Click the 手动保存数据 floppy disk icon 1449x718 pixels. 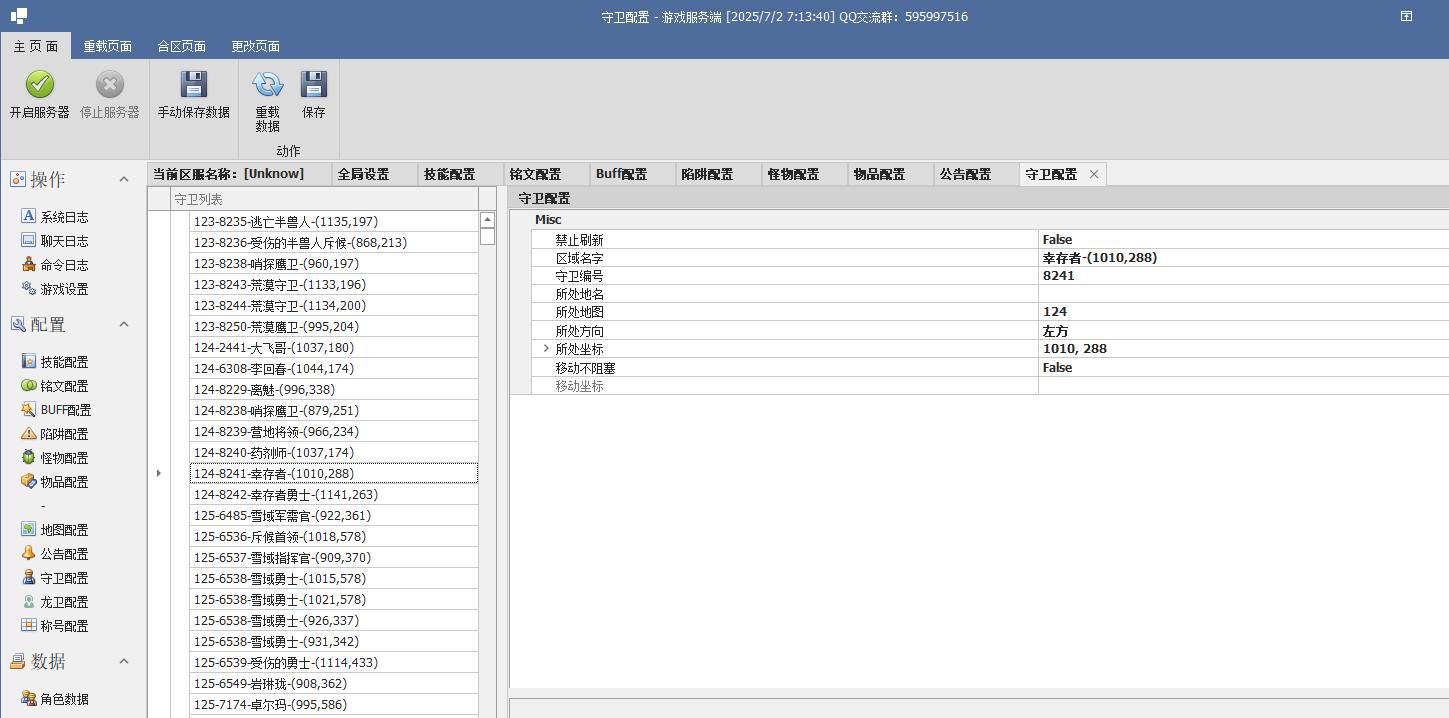tap(194, 85)
